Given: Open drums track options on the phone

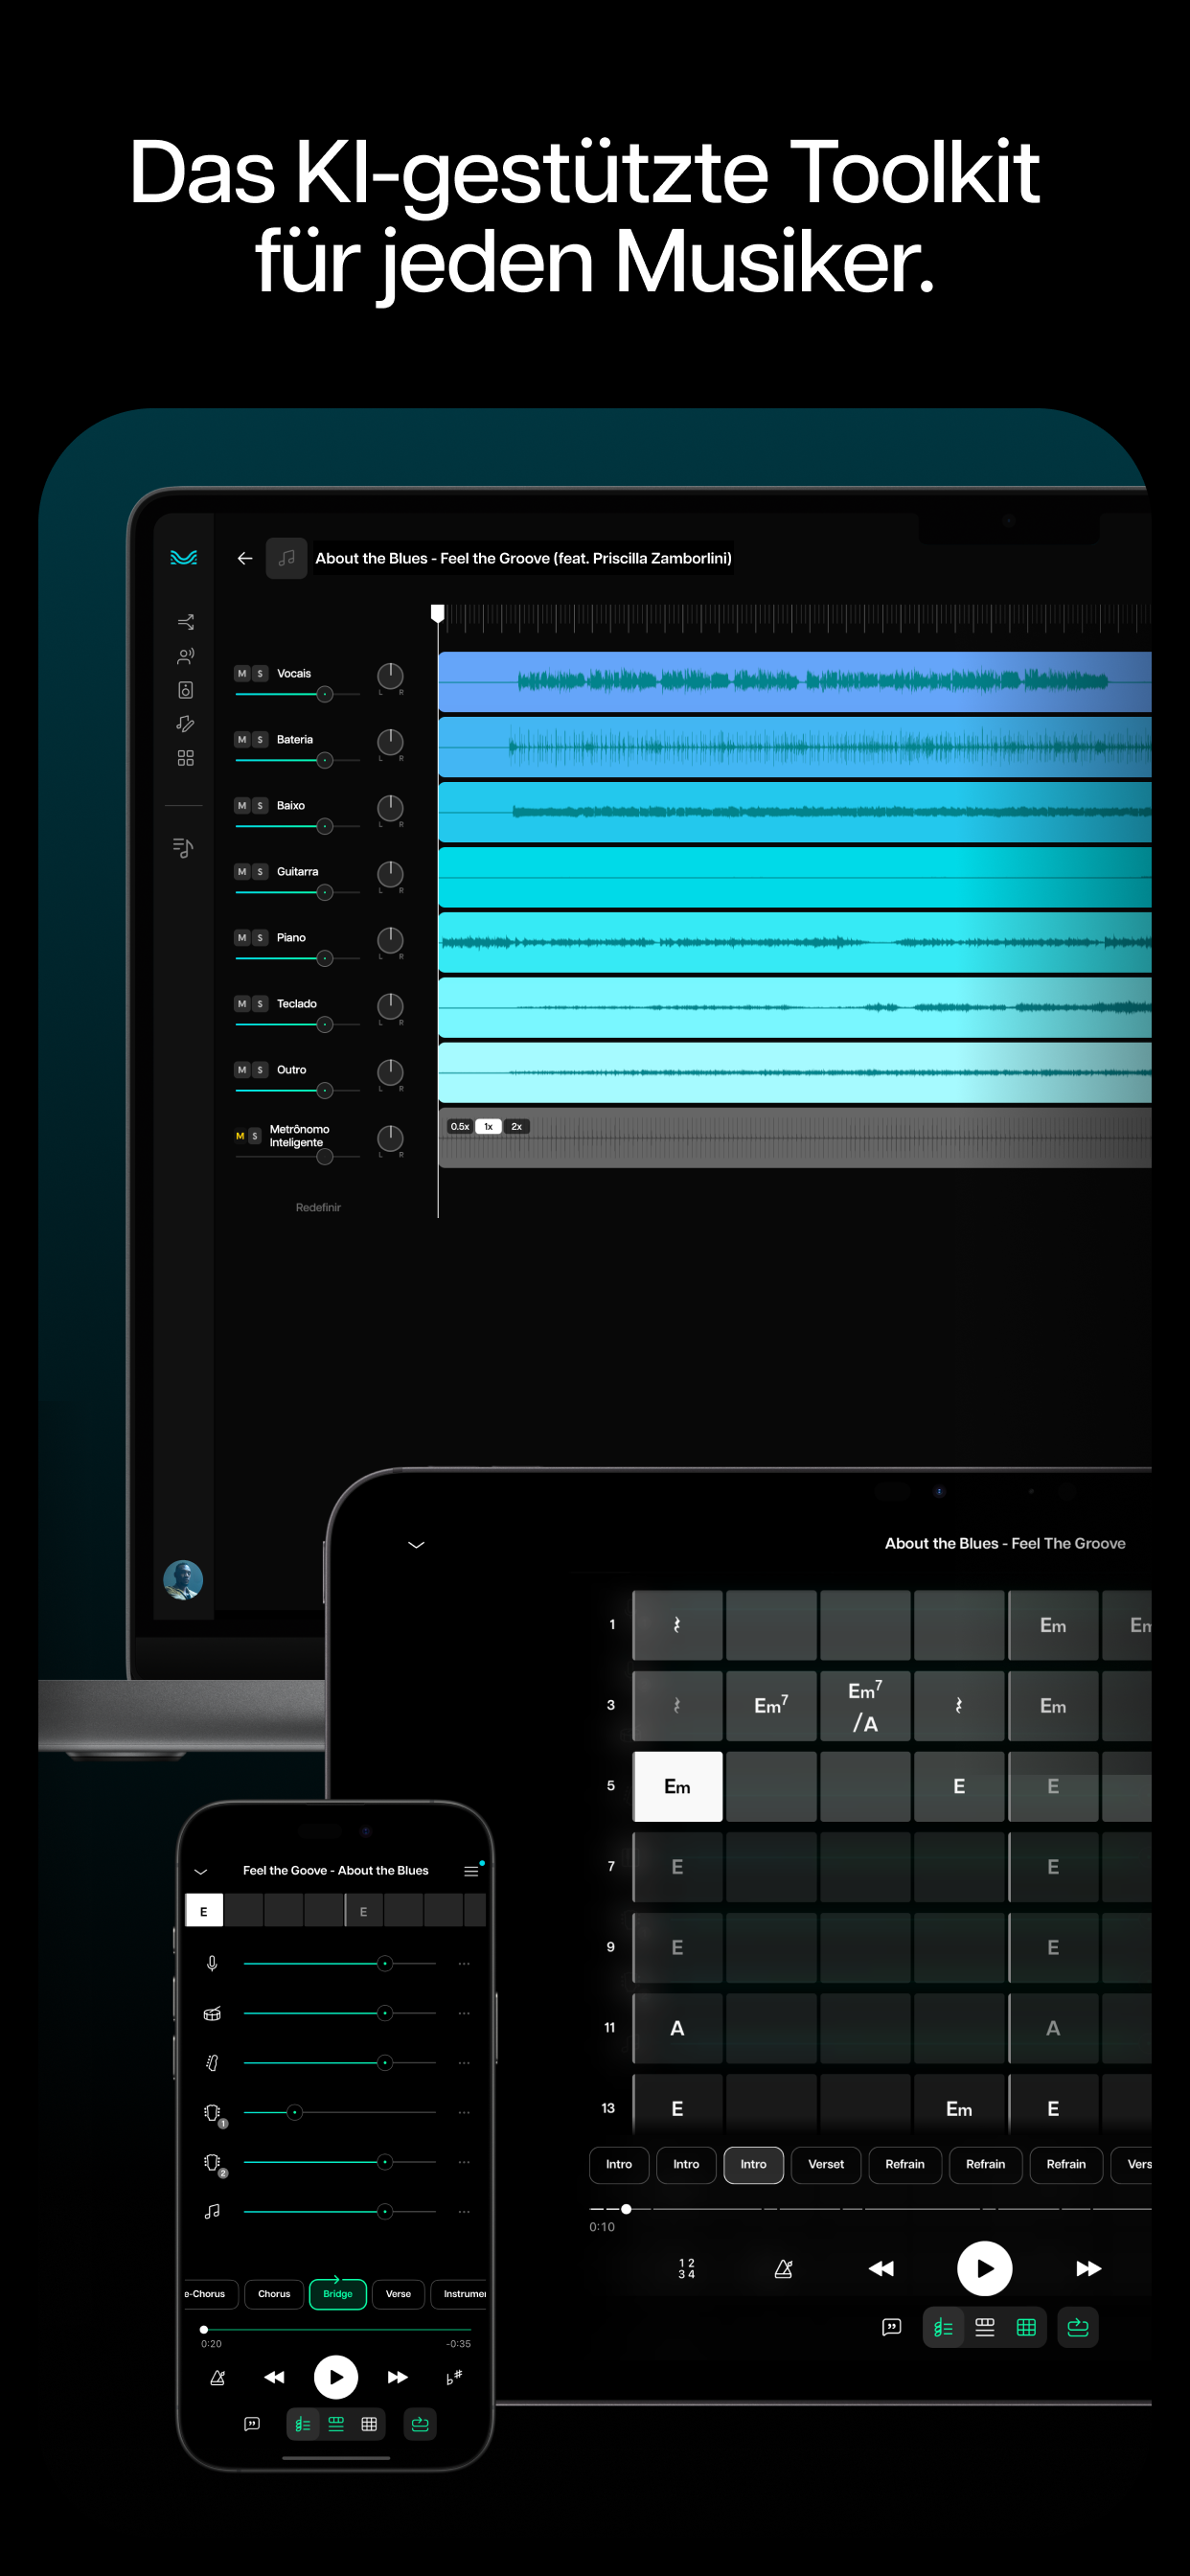Looking at the screenshot, I should [x=464, y=2013].
